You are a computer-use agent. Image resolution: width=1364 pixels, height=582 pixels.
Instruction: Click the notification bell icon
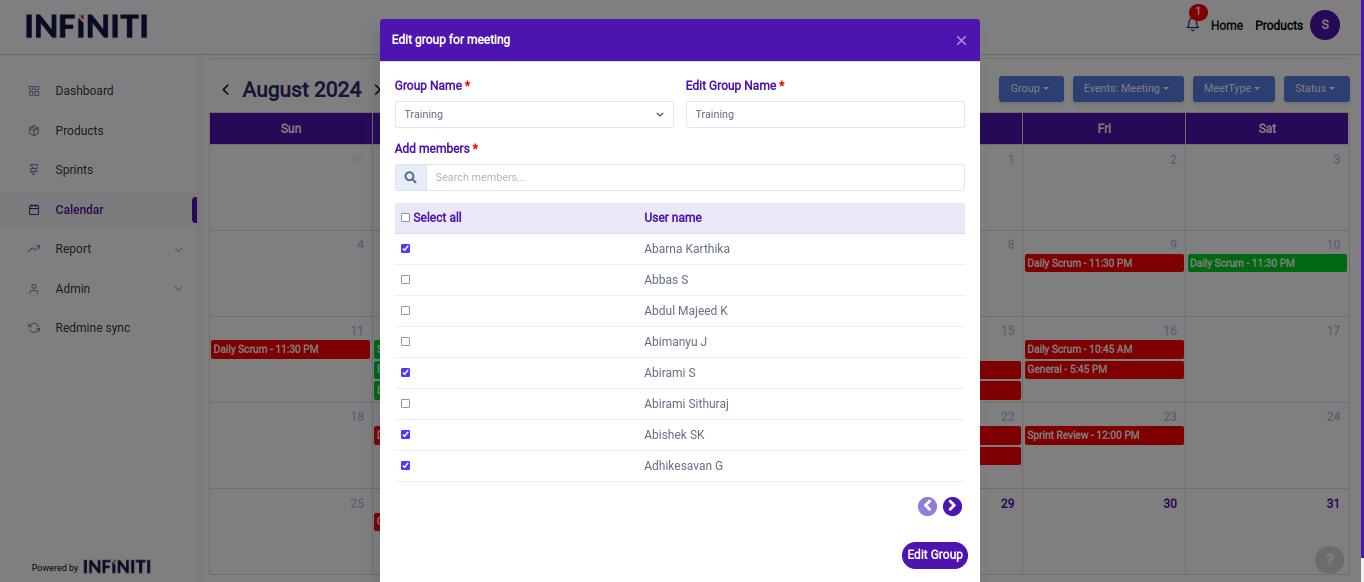click(x=1192, y=25)
